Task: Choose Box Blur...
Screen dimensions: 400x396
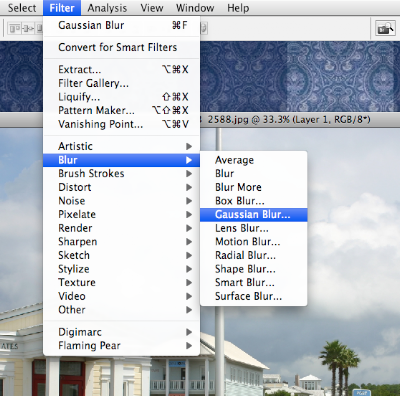Action: pos(253,201)
